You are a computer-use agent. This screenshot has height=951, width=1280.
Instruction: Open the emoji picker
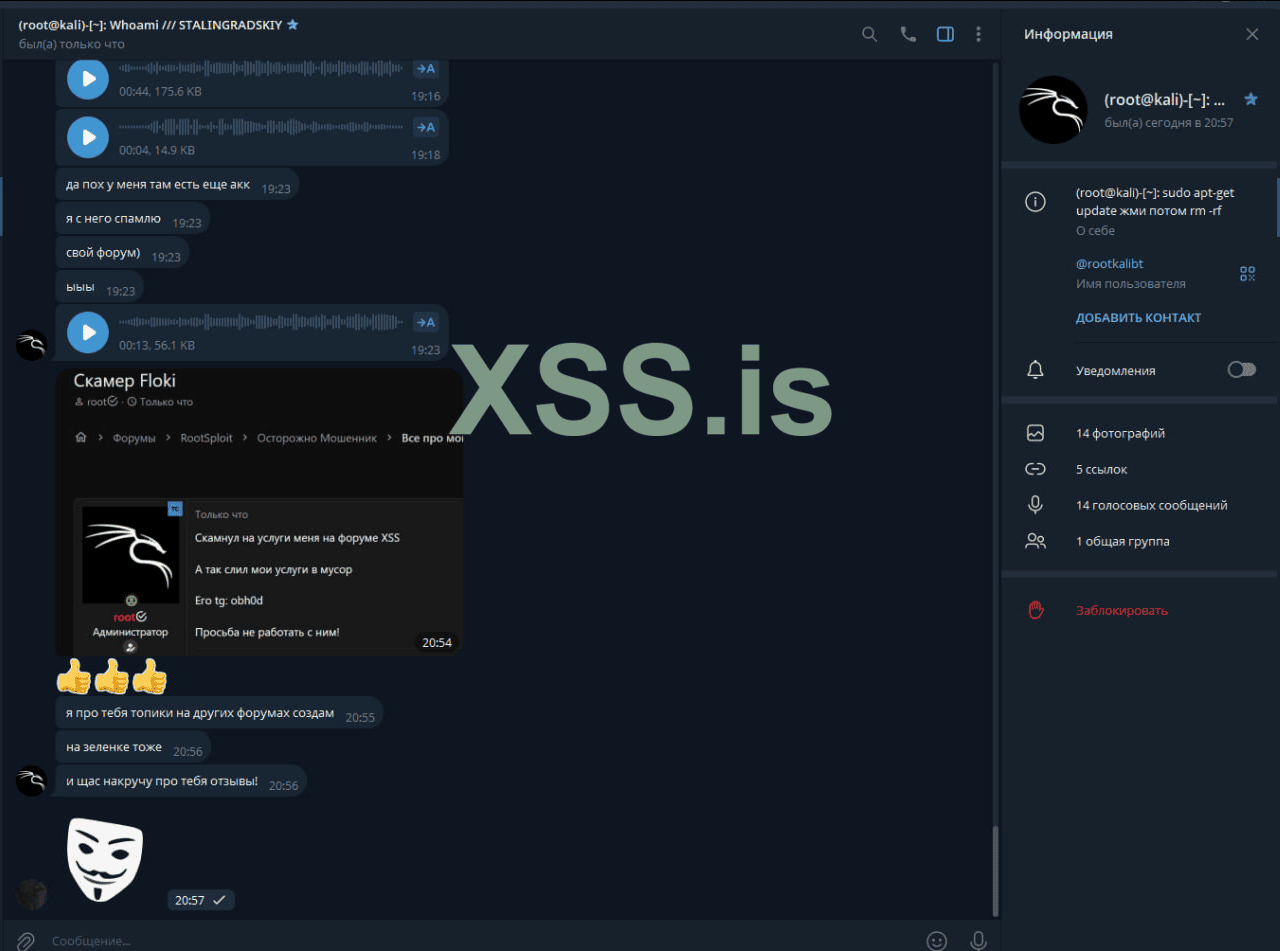(x=937, y=940)
